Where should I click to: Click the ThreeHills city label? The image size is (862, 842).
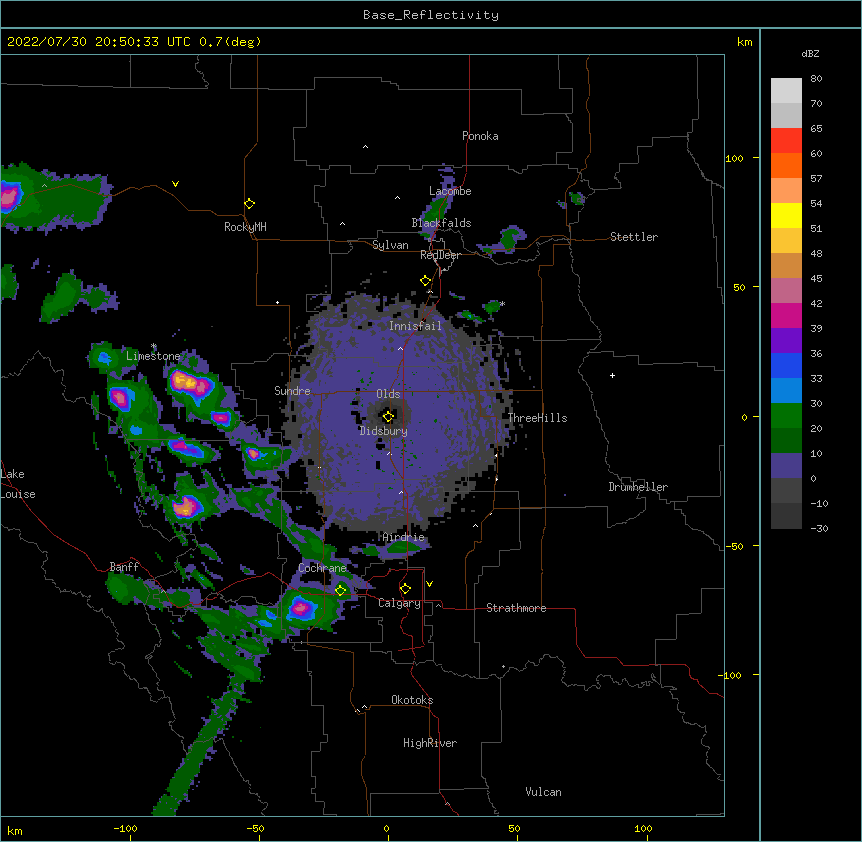point(537,418)
